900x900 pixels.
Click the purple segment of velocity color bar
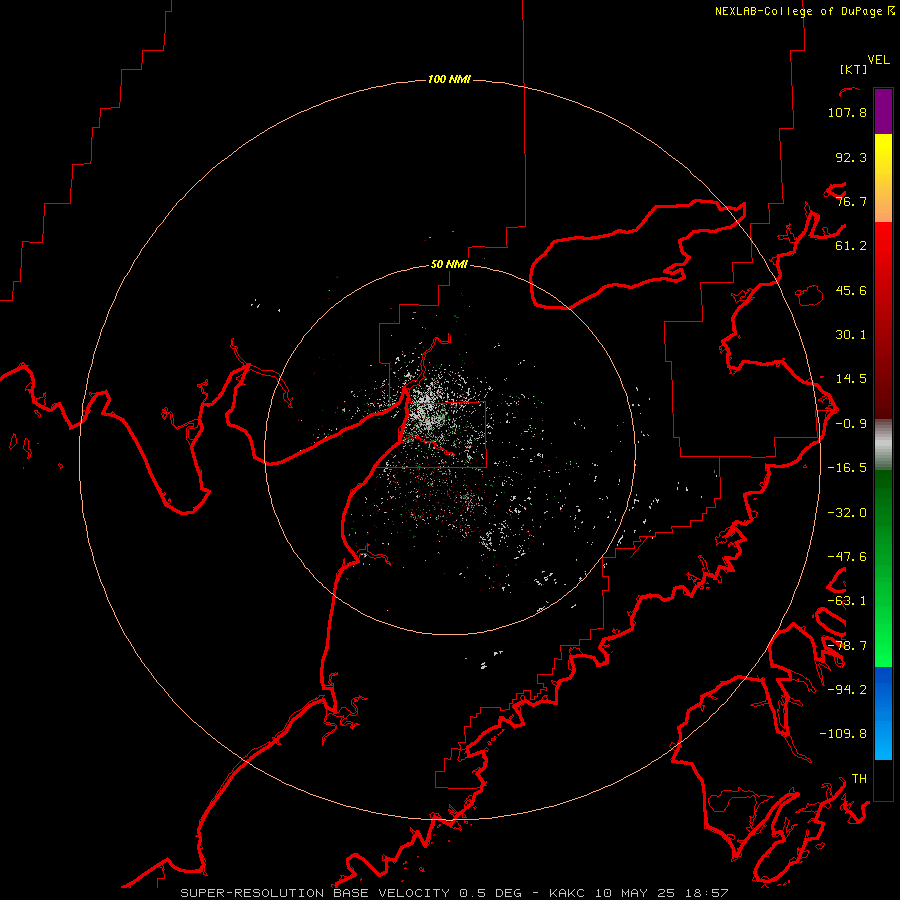(883, 111)
